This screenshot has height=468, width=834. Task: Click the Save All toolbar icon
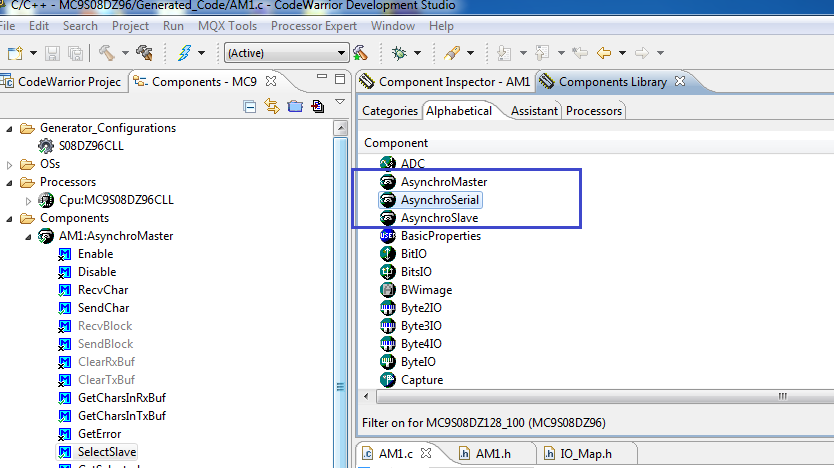click(76, 53)
